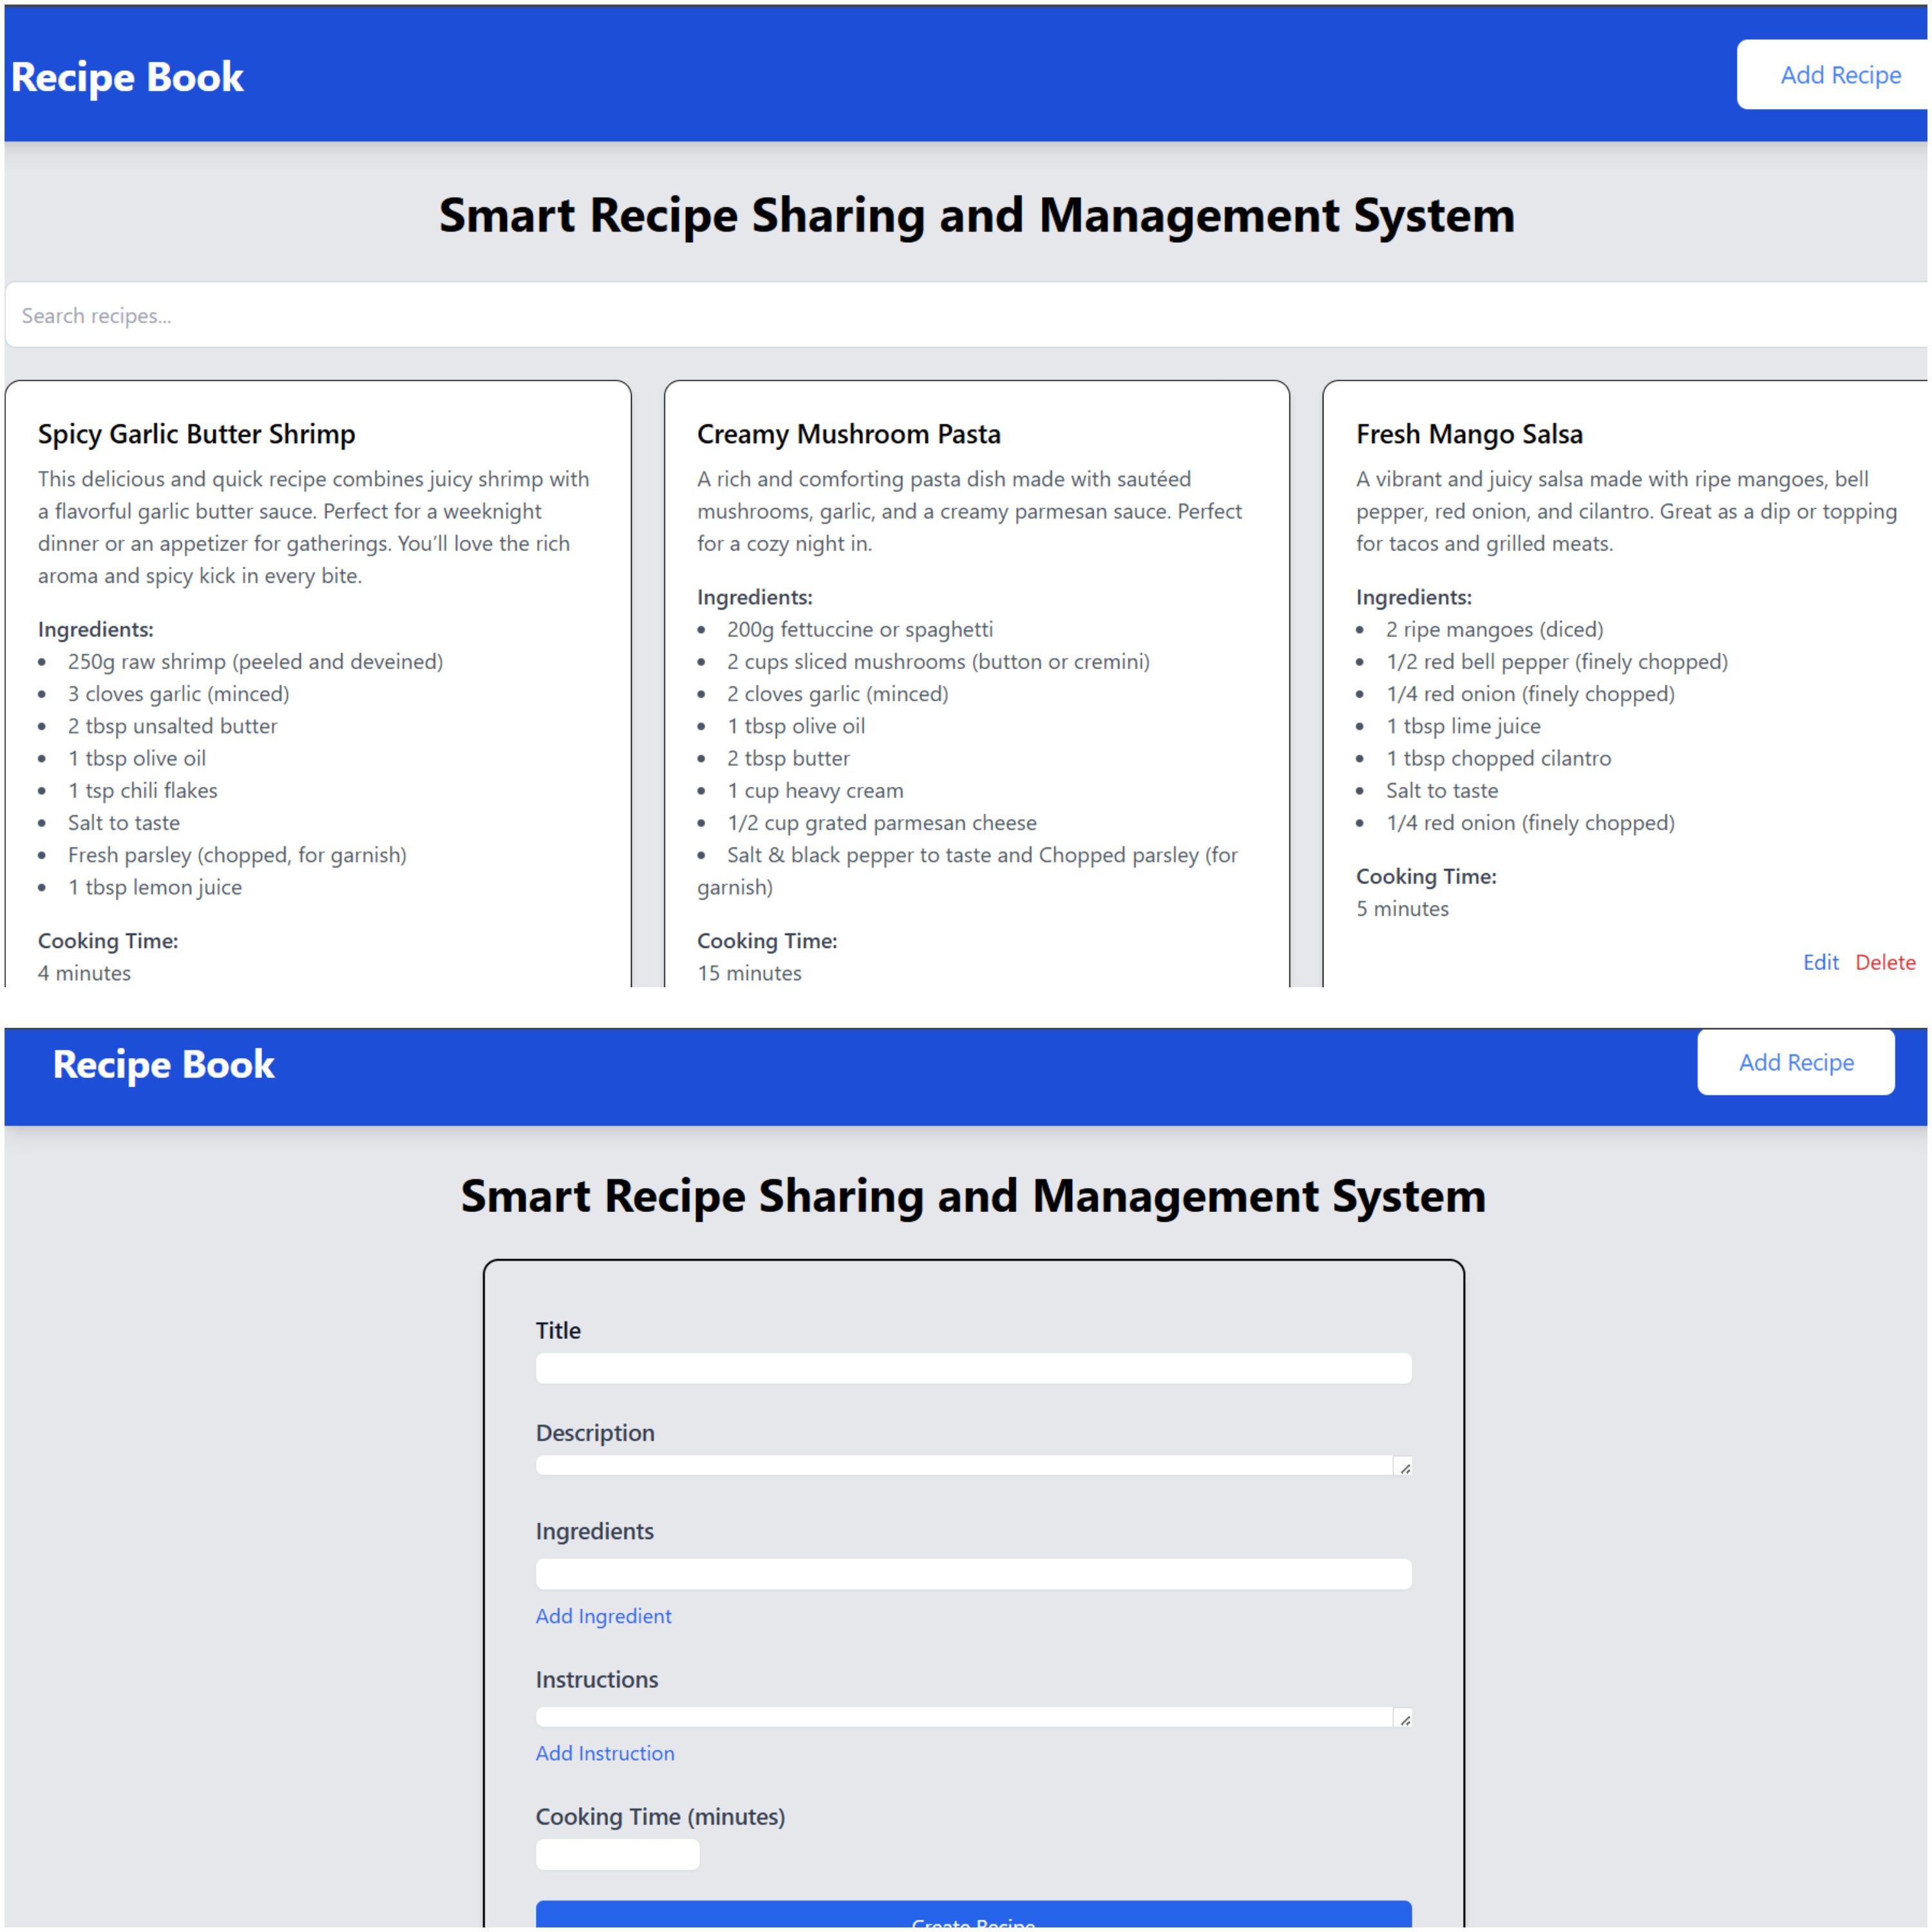The width and height of the screenshot is (1932, 1932).
Task: Click Recipe Book logo in lower header
Action: [x=163, y=1064]
